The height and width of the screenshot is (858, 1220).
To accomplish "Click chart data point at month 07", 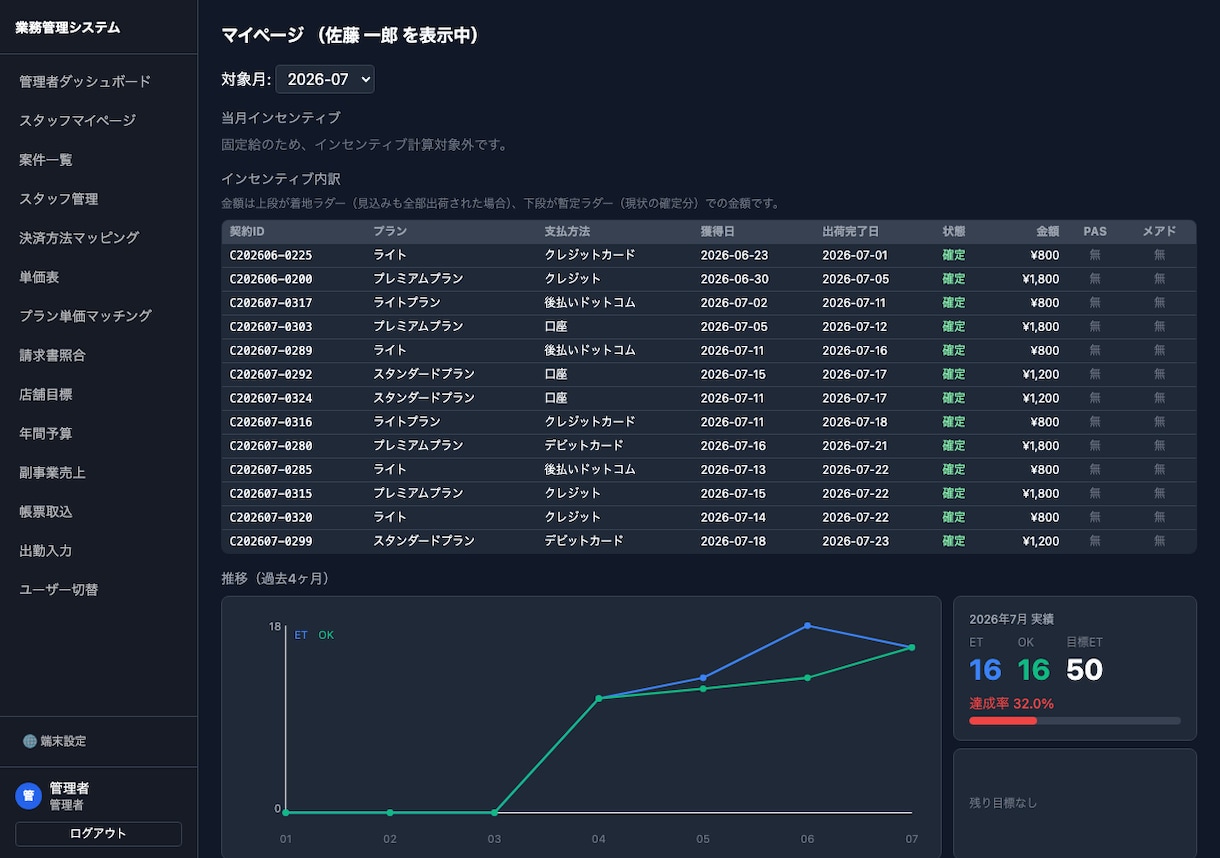I will coord(911,647).
